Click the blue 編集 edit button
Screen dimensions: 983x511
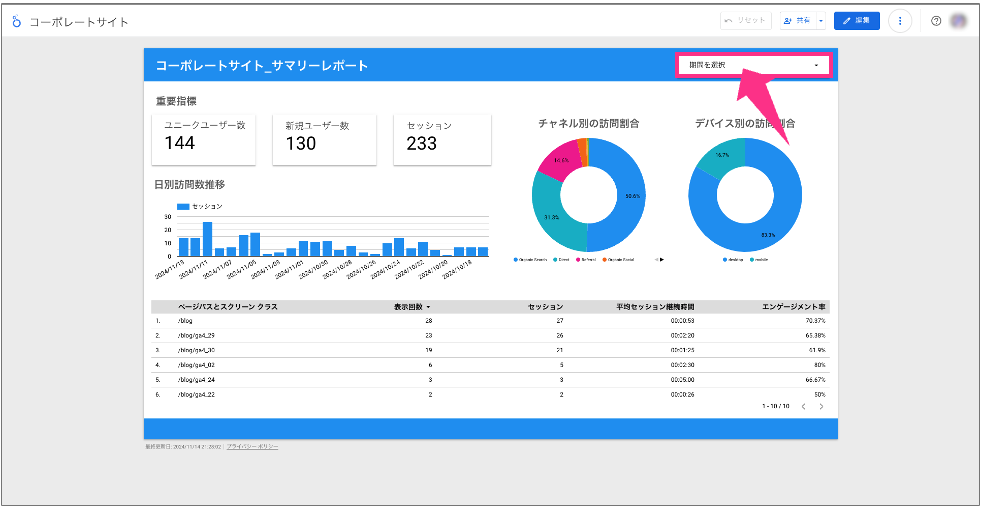[x=856, y=21]
